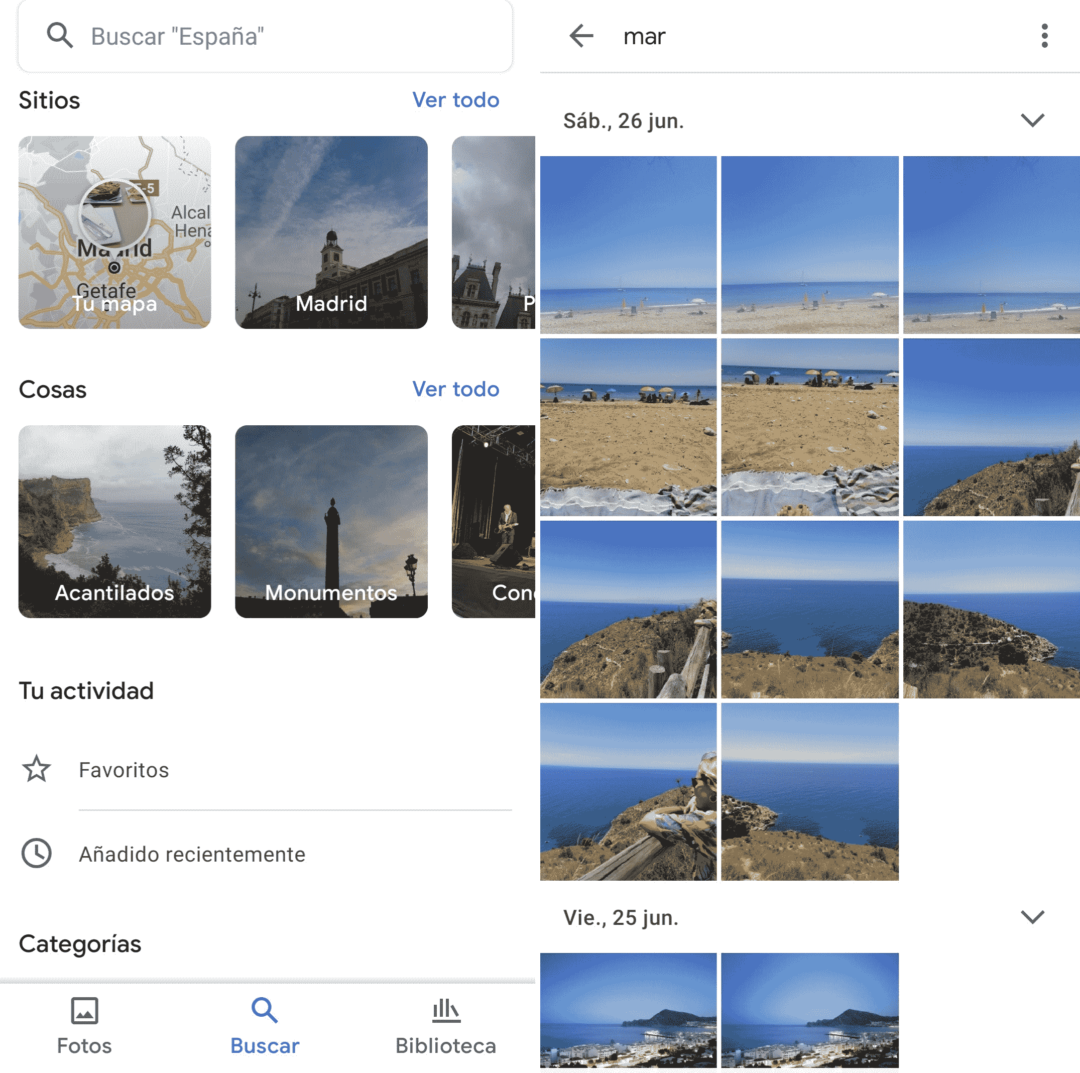
Task: Tap the back arrow next to 'mar' search
Action: [581, 36]
